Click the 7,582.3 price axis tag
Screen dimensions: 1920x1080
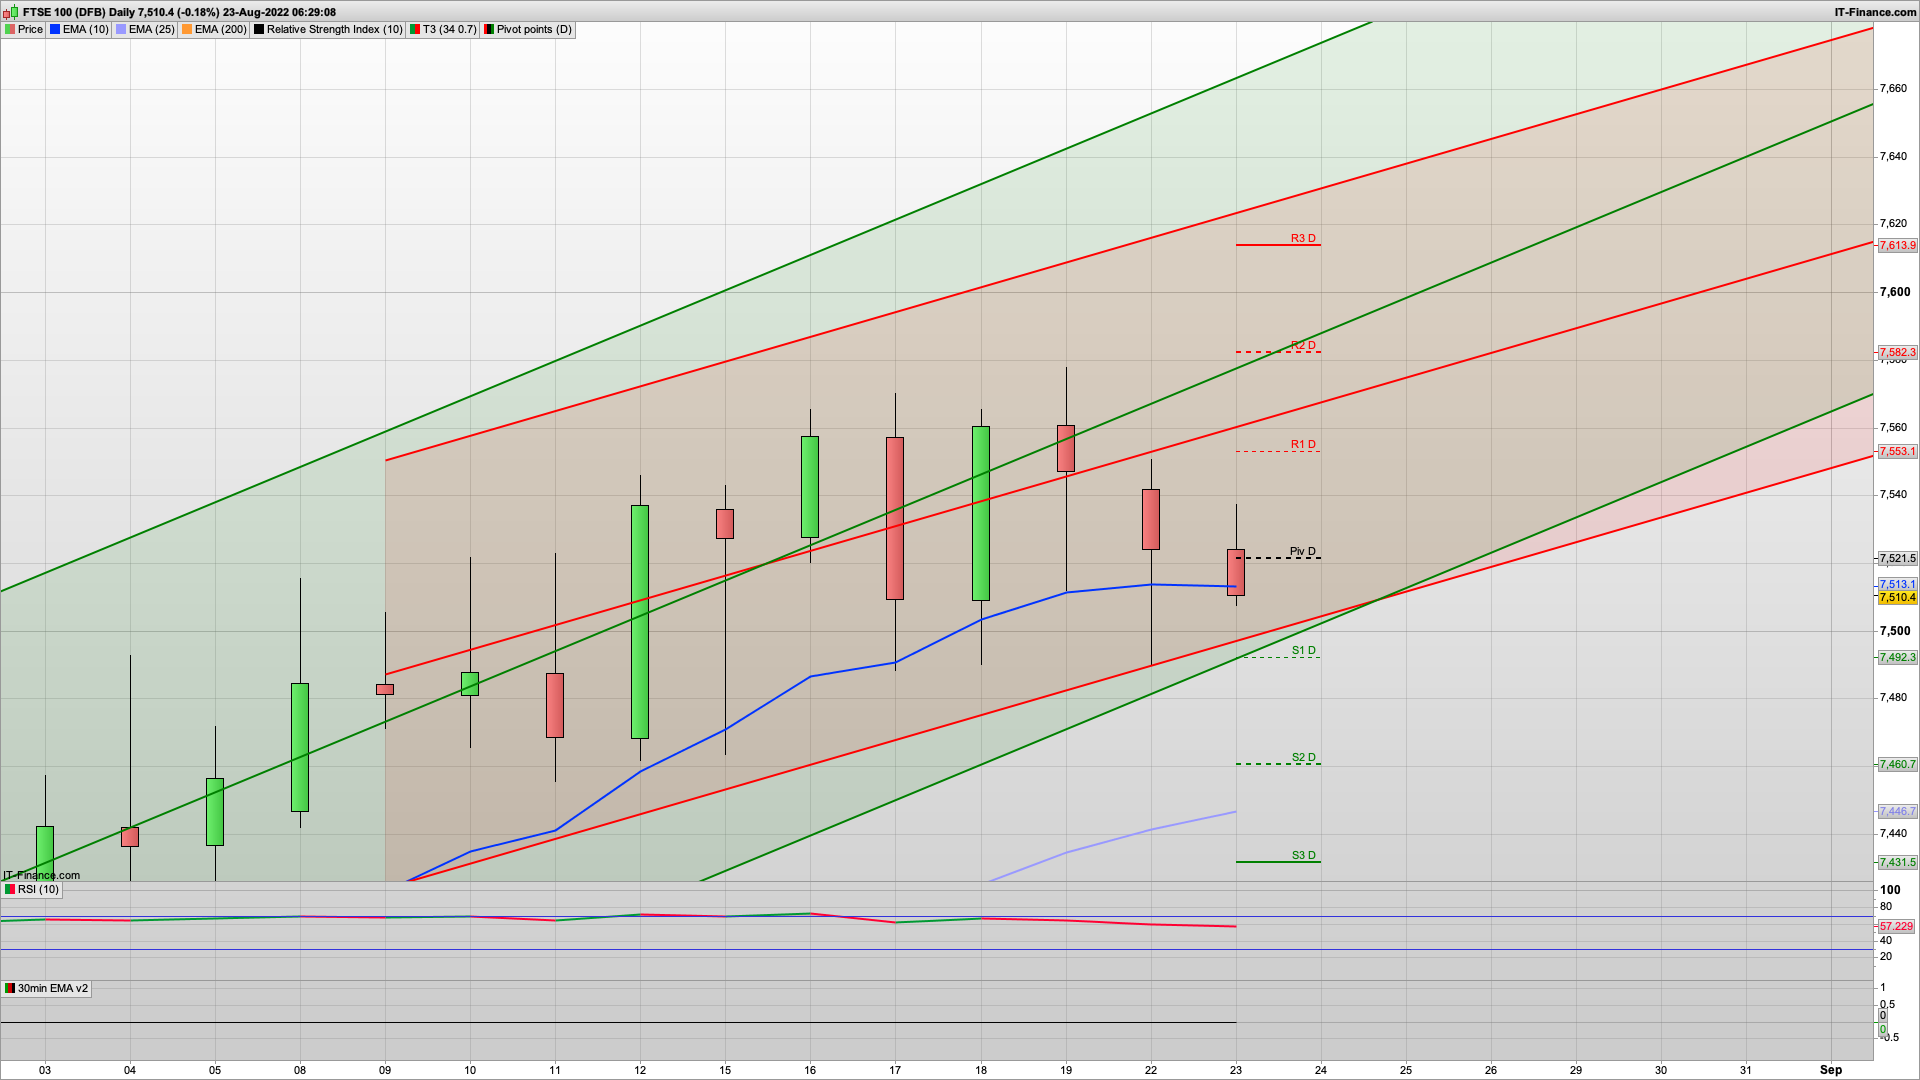click(1897, 352)
